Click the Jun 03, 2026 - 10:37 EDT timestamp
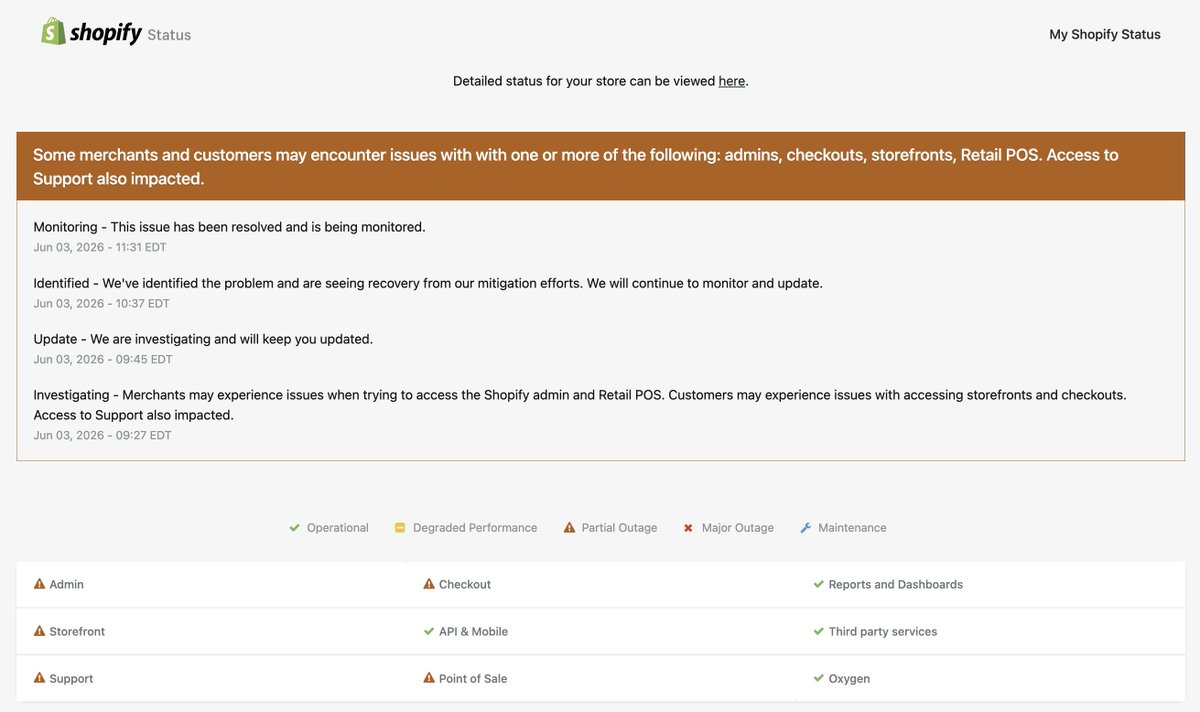 click(x=101, y=303)
